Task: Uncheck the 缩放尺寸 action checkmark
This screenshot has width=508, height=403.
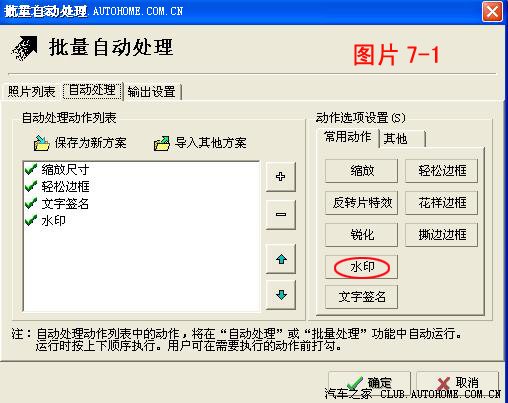Action: [x=31, y=169]
